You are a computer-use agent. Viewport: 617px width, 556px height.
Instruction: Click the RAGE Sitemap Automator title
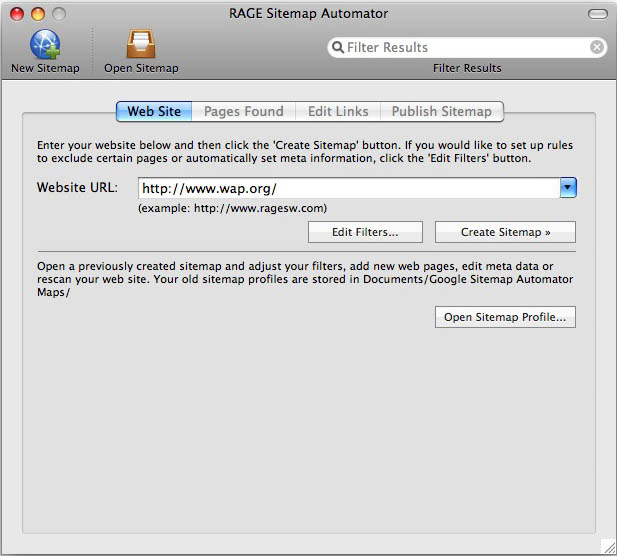[x=308, y=13]
